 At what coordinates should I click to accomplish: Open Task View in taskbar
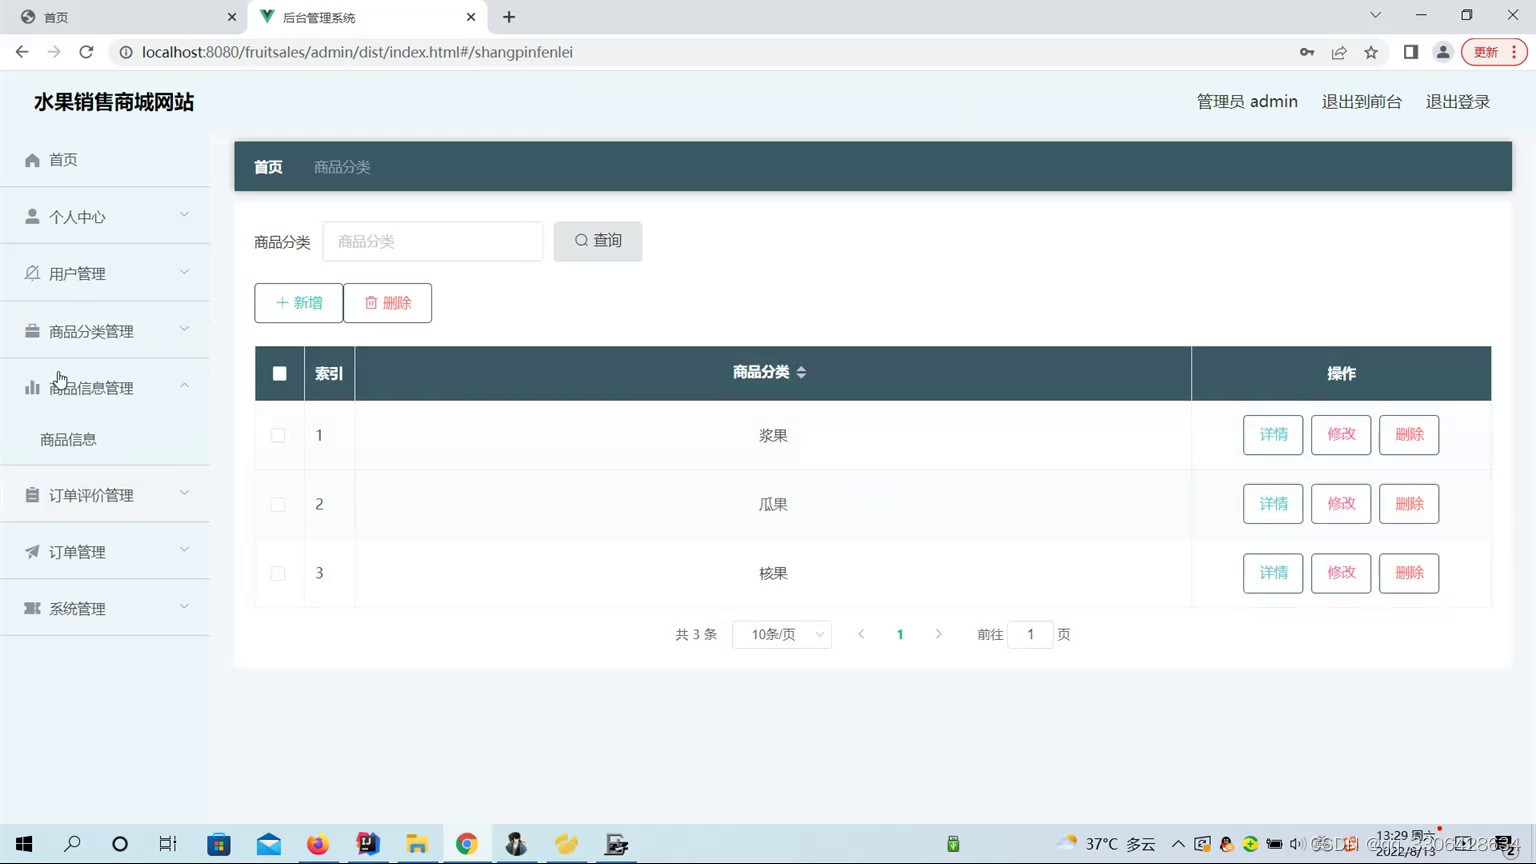point(168,844)
